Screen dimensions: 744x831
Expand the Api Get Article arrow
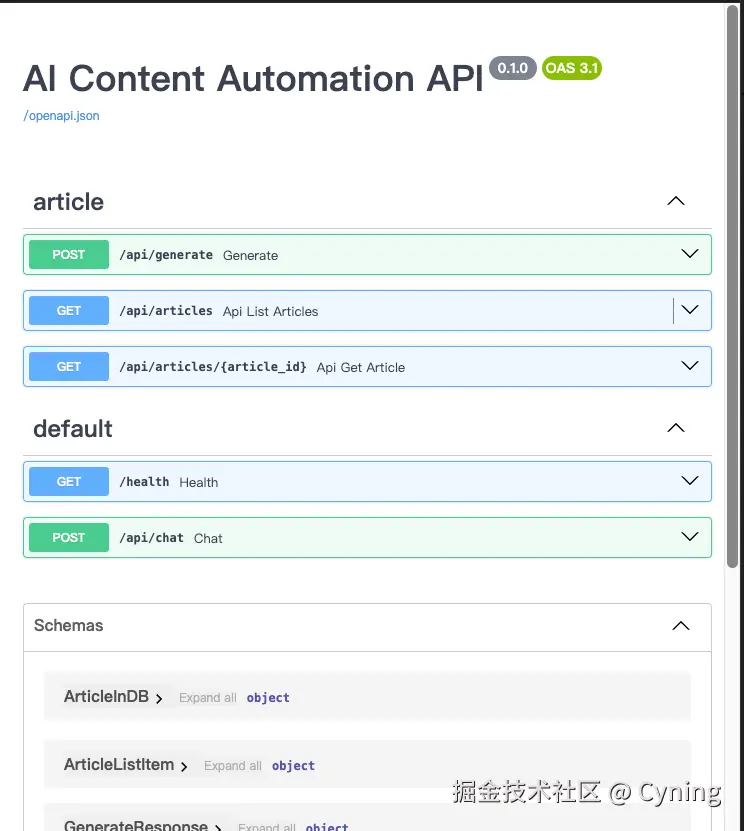coord(690,366)
